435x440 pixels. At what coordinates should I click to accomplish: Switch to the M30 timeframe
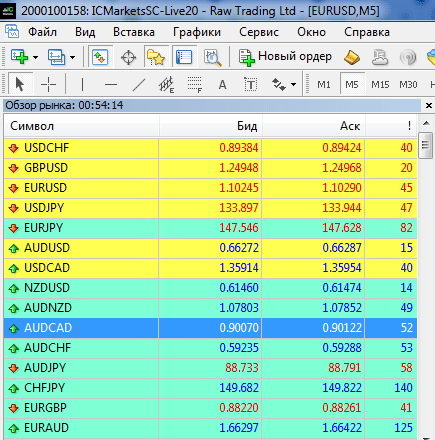(408, 85)
